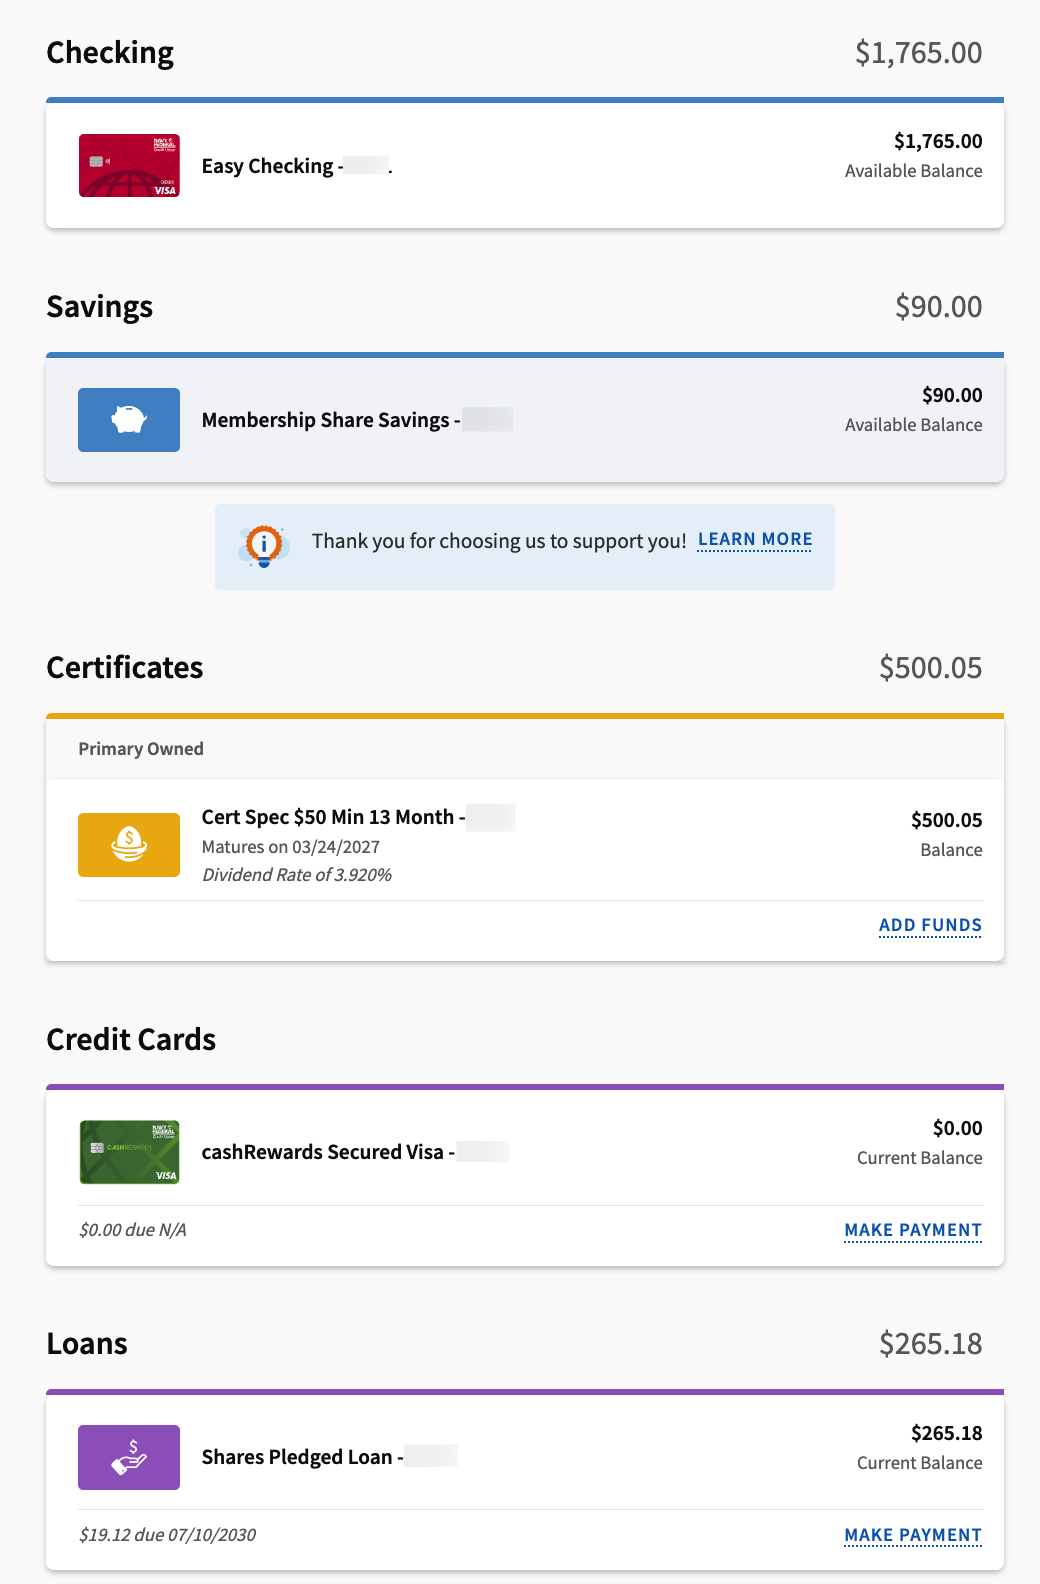The width and height of the screenshot is (1040, 1584).
Task: Open the Learn More link
Action: 755,540
